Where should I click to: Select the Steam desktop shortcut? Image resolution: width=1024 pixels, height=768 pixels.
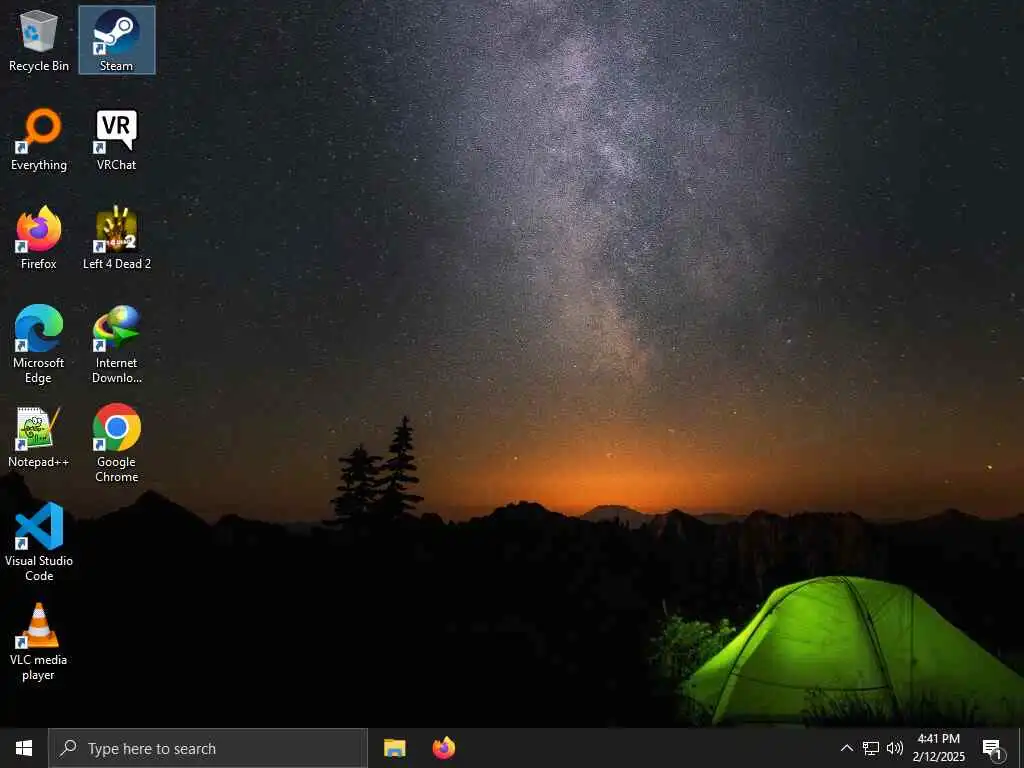pyautogui.click(x=117, y=40)
